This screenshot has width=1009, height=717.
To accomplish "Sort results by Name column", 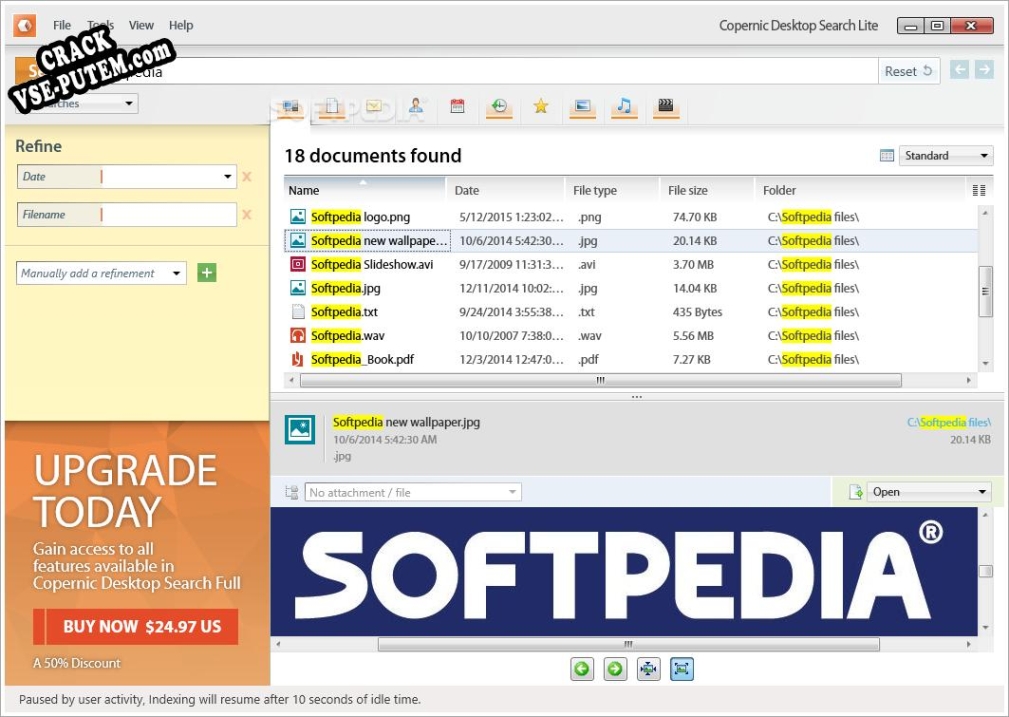I will [x=365, y=190].
